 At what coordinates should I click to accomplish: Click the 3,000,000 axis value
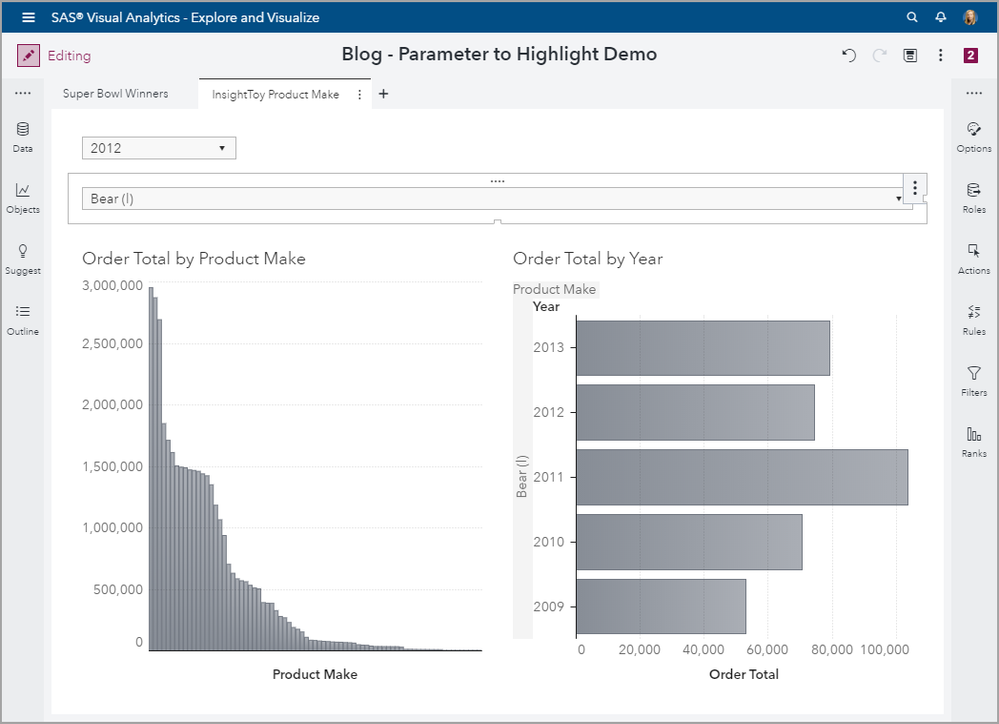coord(112,286)
